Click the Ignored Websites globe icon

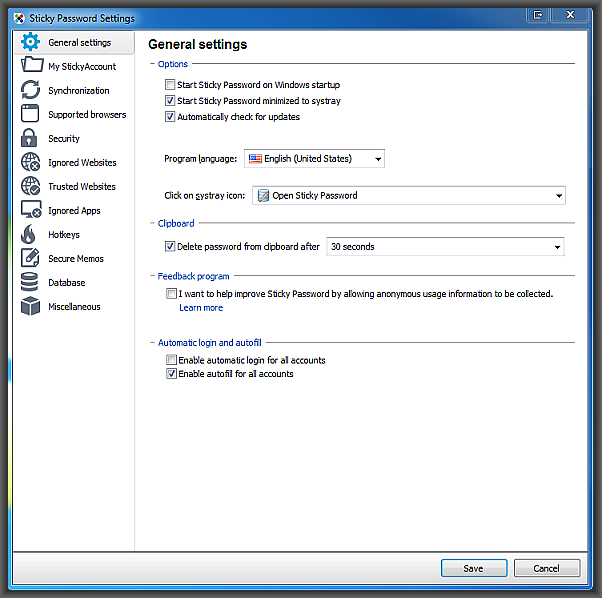point(30,162)
